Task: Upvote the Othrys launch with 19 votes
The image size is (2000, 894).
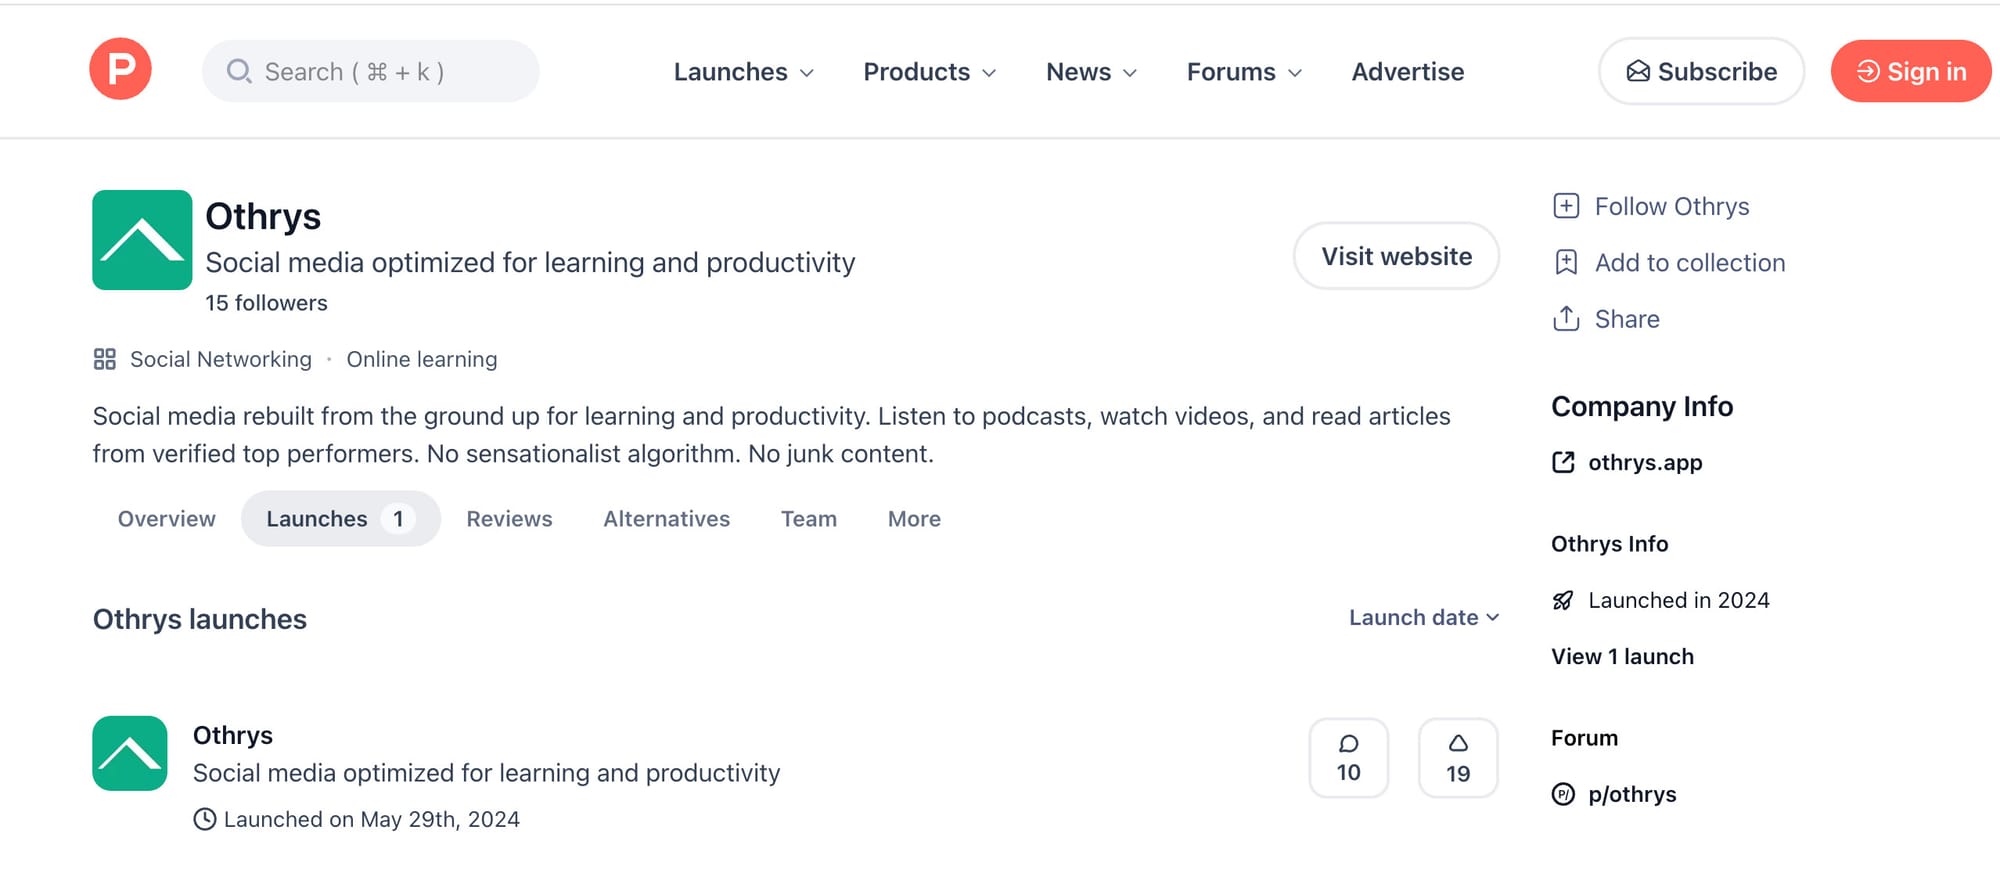Action: 1458,758
